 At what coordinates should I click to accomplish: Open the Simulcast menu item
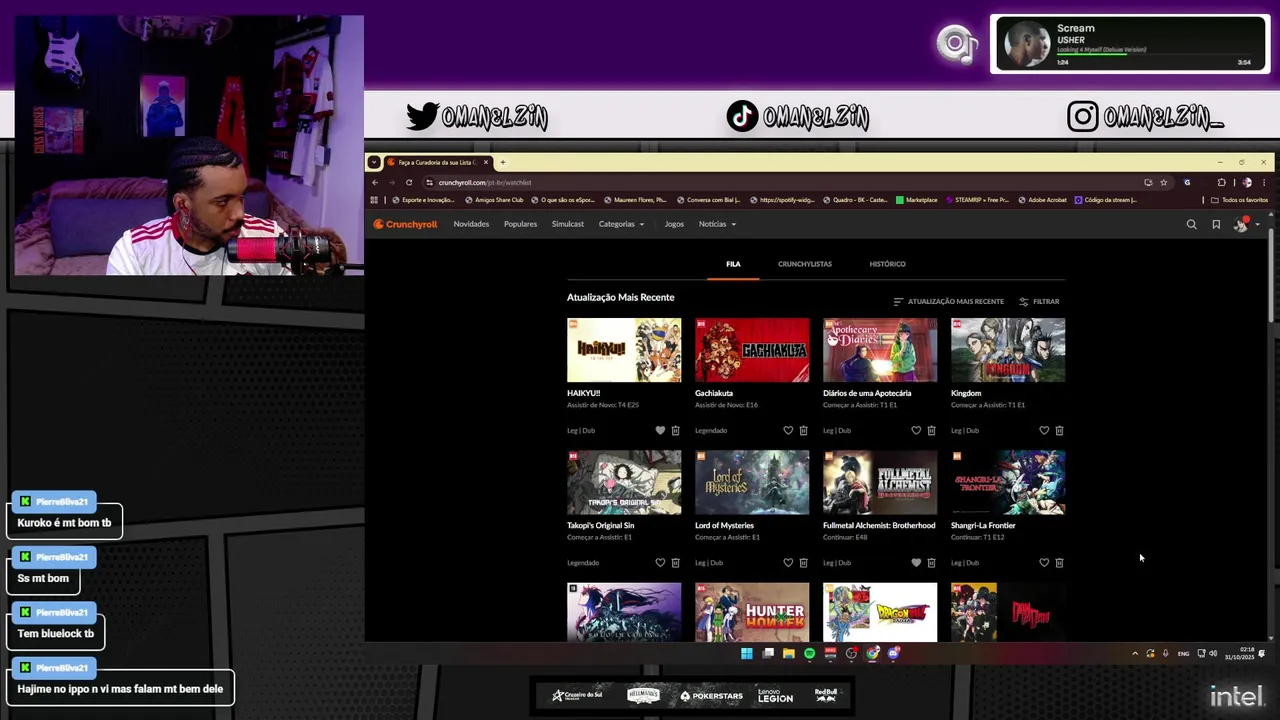click(567, 224)
